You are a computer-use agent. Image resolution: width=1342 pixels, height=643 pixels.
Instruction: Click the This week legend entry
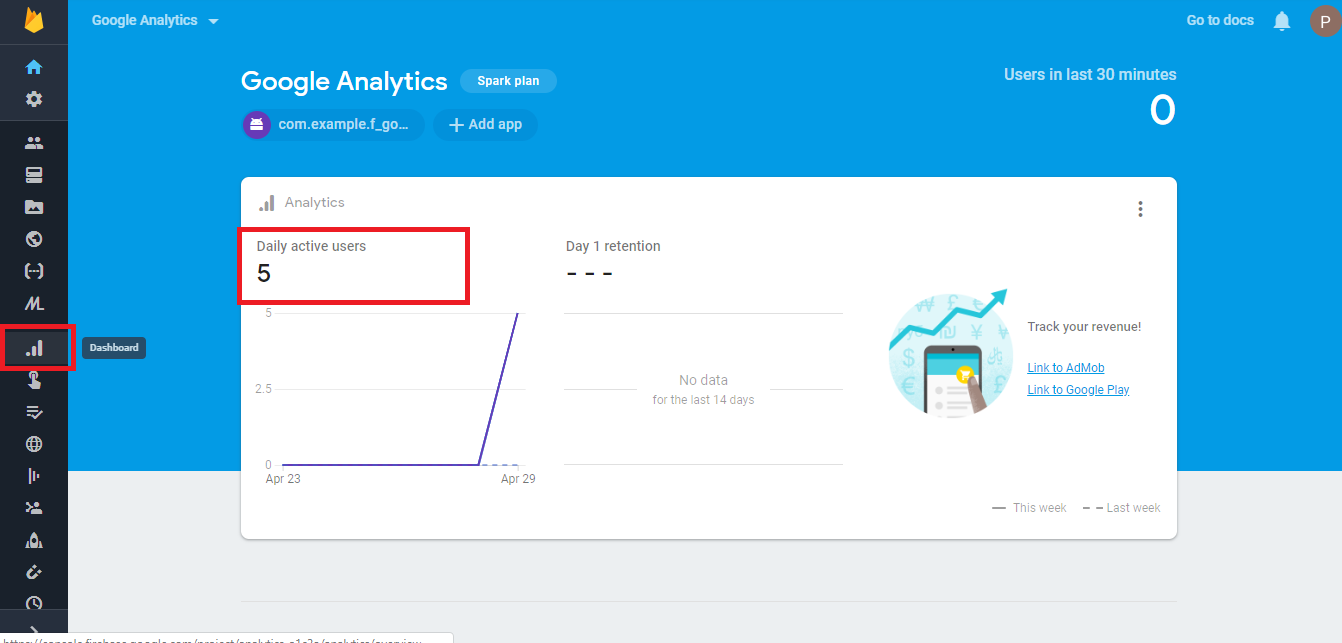tap(1029, 508)
